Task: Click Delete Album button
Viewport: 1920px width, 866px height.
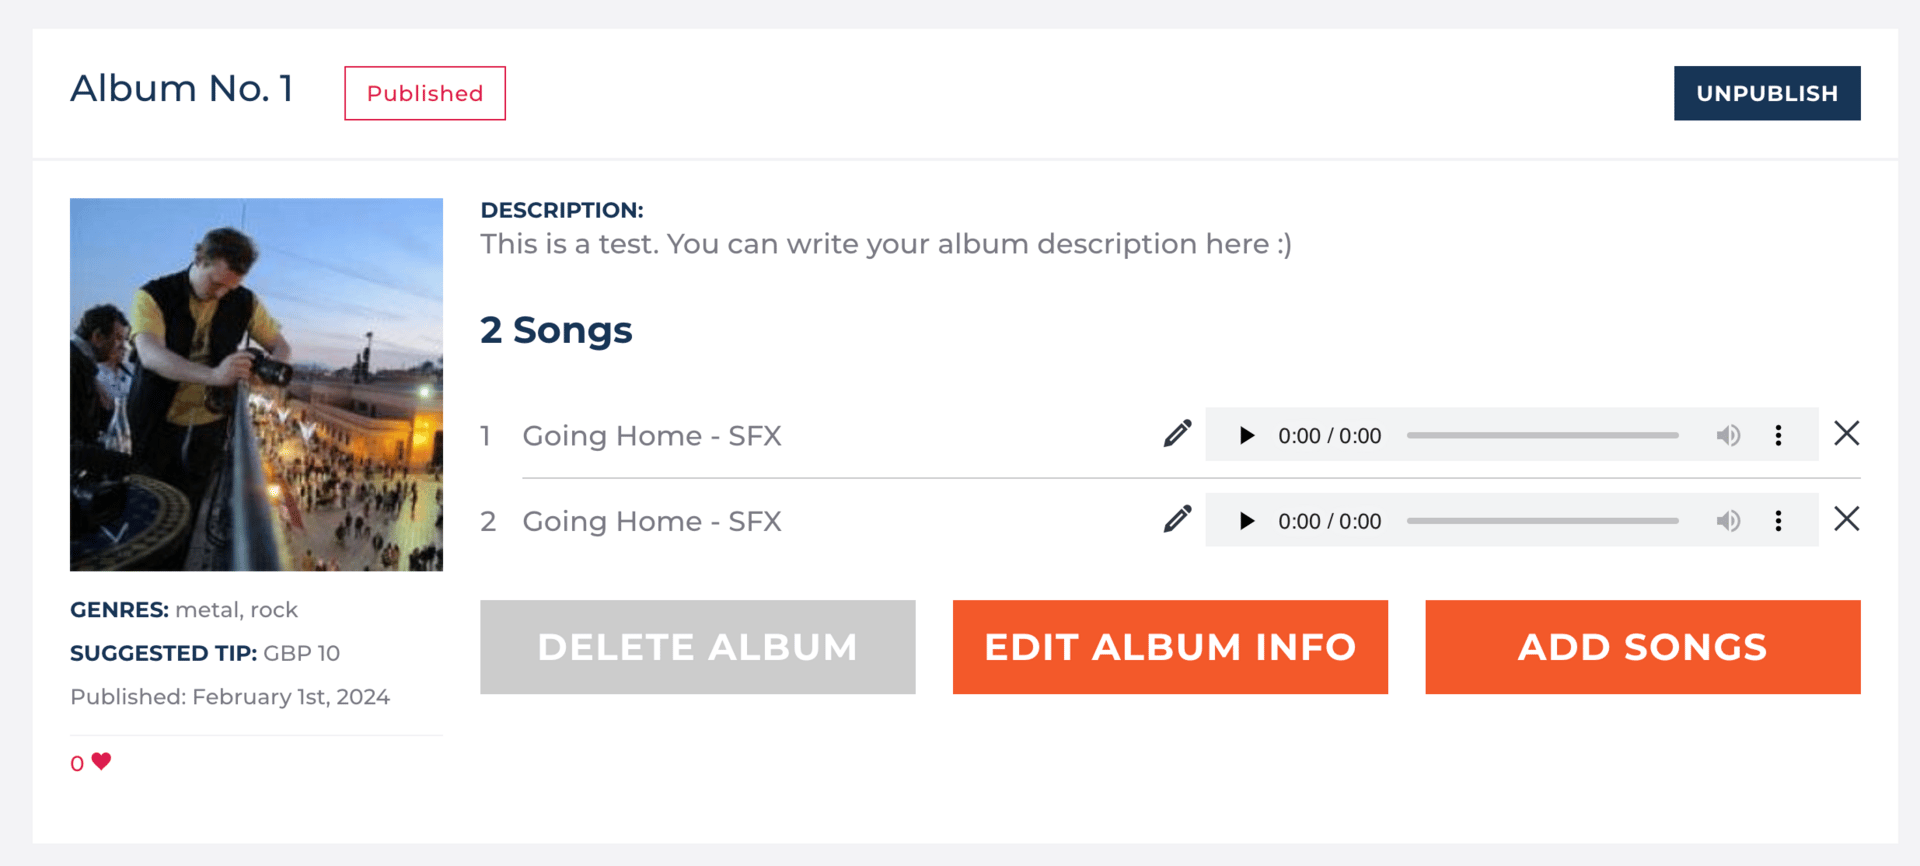Action: [x=697, y=647]
